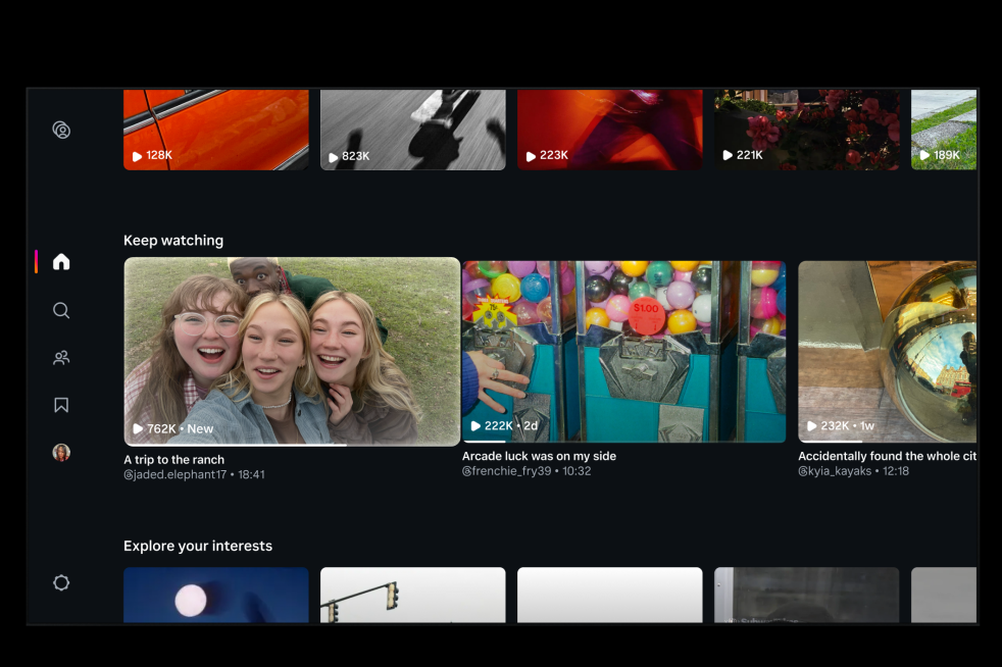Open the Search magnifier icon
Screen dimensions: 1002x667
[x=61, y=310]
